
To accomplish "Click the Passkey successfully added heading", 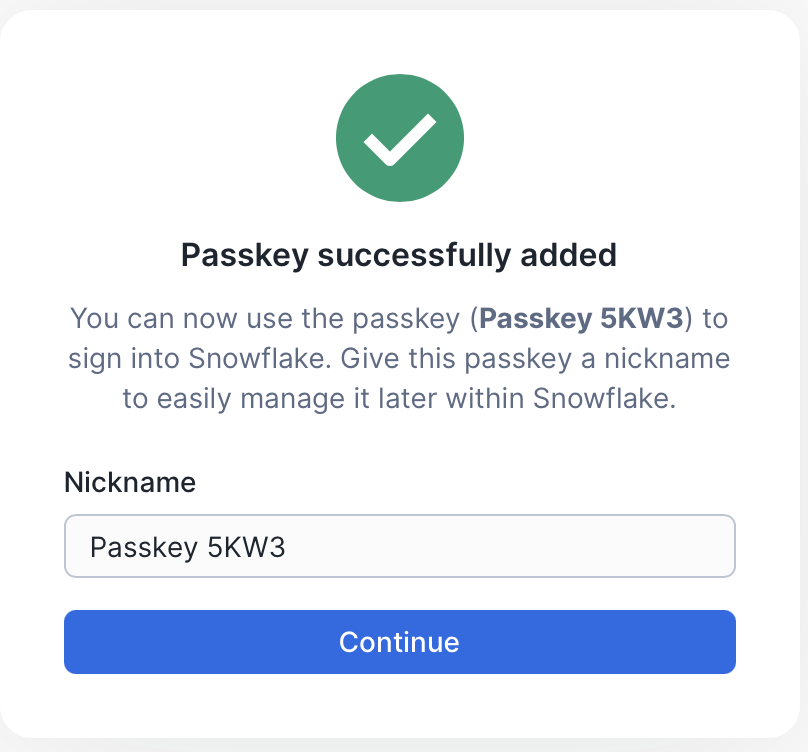I will point(399,255).
